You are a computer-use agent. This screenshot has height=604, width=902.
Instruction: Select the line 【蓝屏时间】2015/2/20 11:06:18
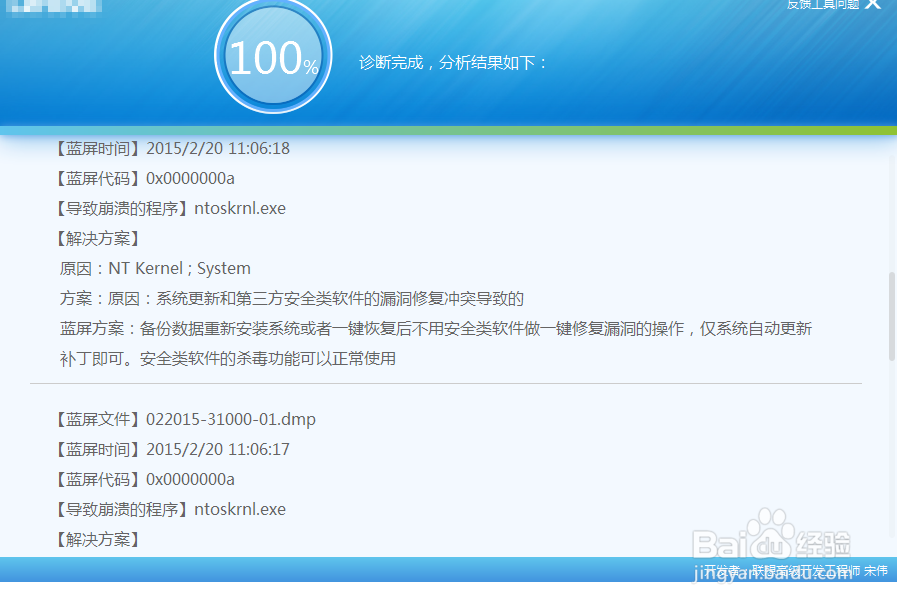(x=172, y=148)
